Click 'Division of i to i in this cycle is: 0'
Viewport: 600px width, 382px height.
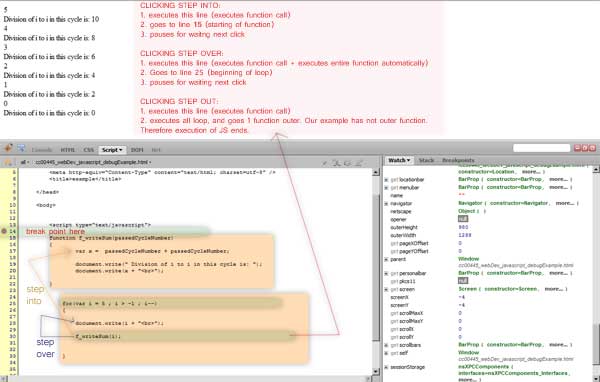49,113
